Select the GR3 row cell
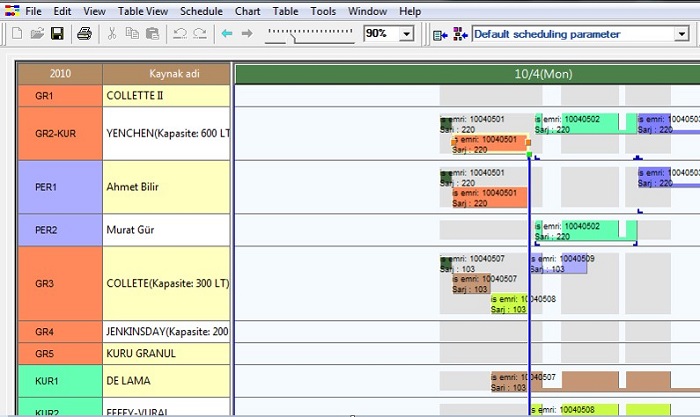The image size is (700, 417). [x=60, y=284]
